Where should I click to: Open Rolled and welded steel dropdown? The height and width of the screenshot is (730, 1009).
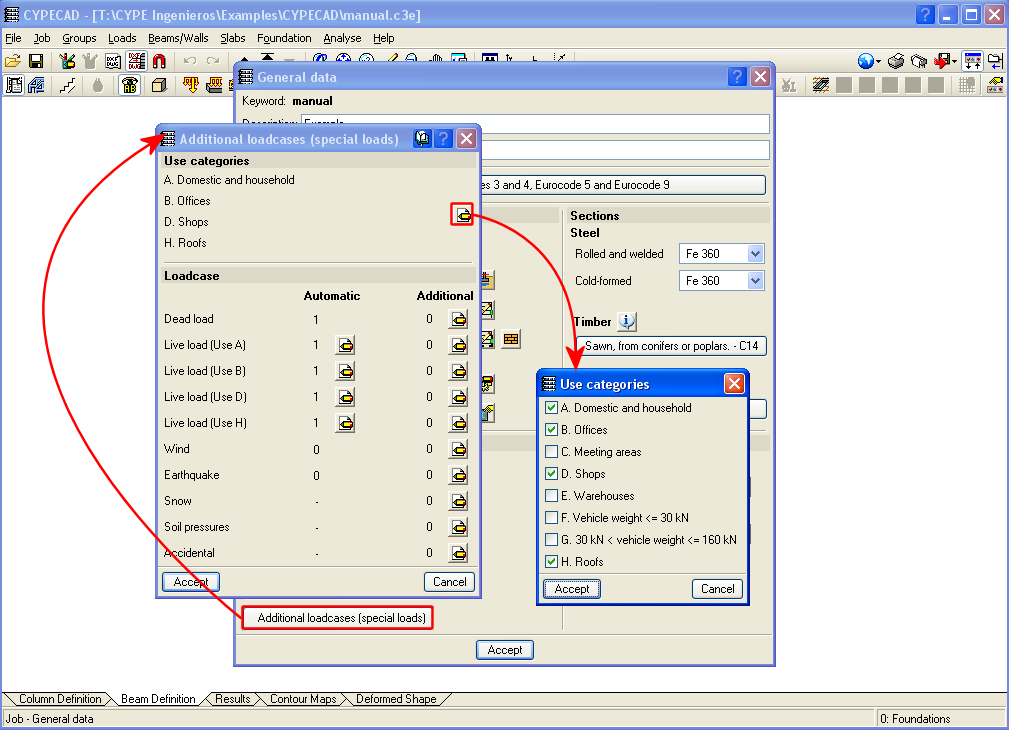click(755, 254)
